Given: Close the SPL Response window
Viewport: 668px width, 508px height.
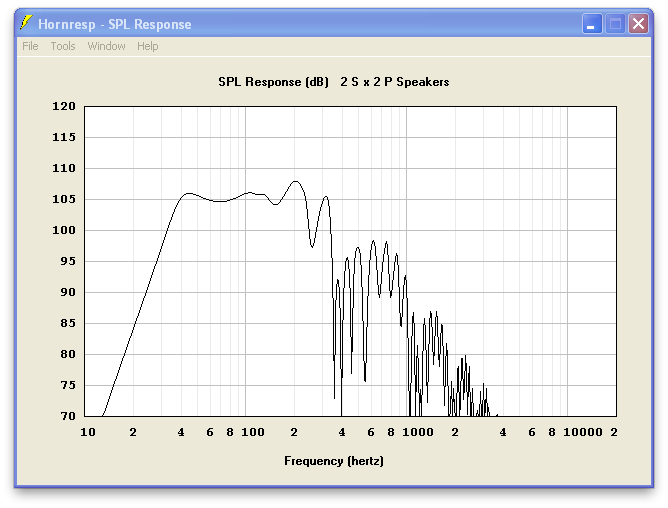Looking at the screenshot, I should (x=638, y=23).
